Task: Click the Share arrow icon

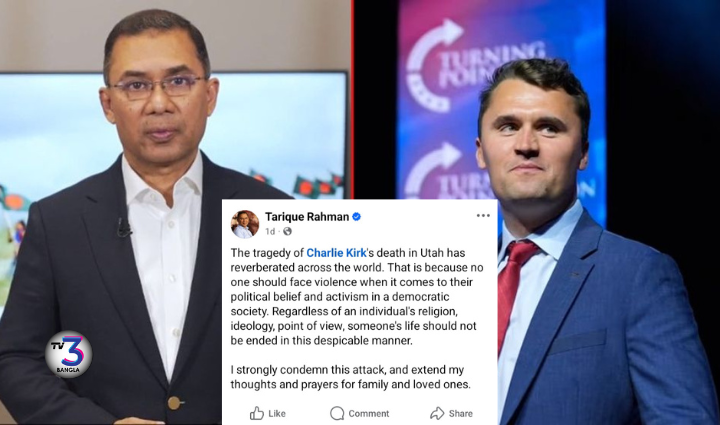Action: point(437,413)
